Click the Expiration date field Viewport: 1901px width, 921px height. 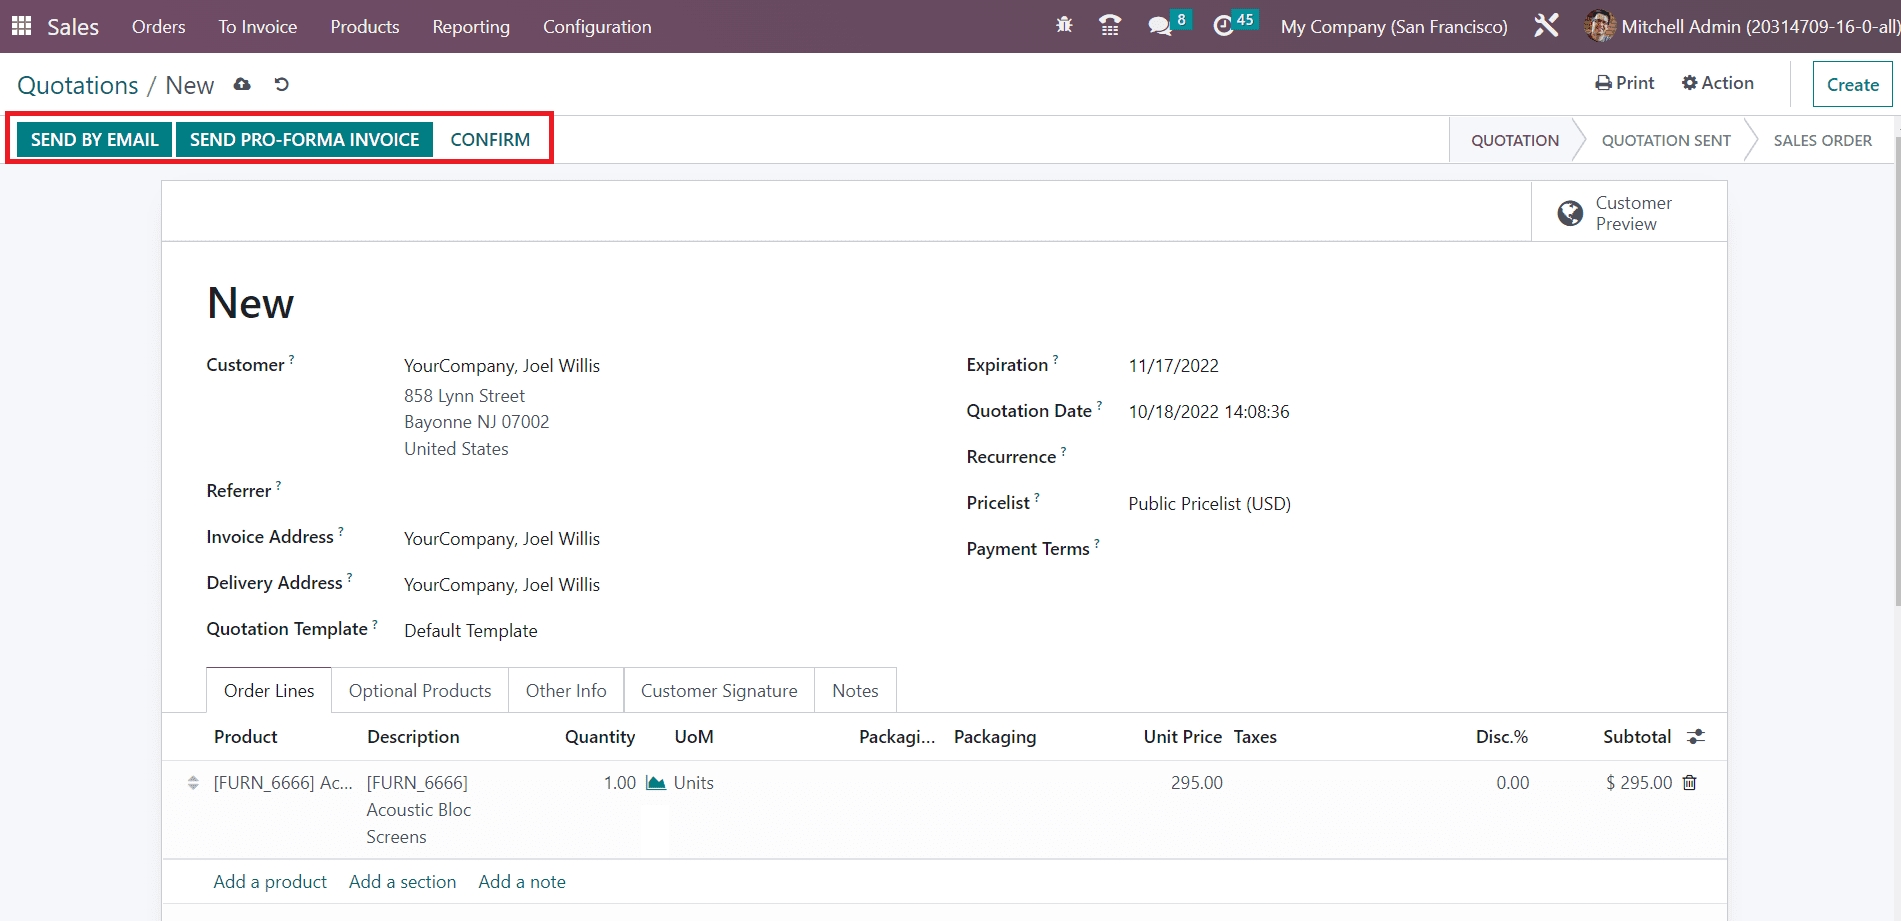1173,366
